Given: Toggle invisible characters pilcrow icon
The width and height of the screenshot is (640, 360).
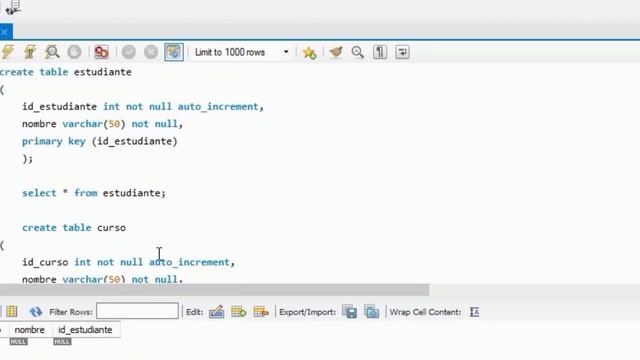Looking at the screenshot, I should coord(380,52).
